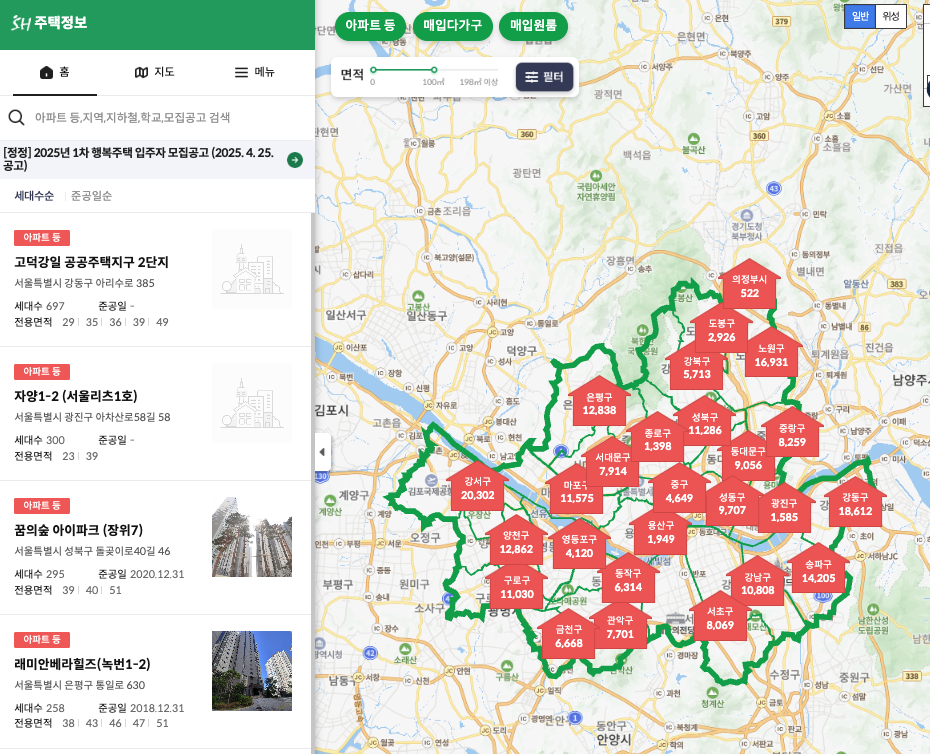Select the 은평구 12,838 marker

click(599, 401)
